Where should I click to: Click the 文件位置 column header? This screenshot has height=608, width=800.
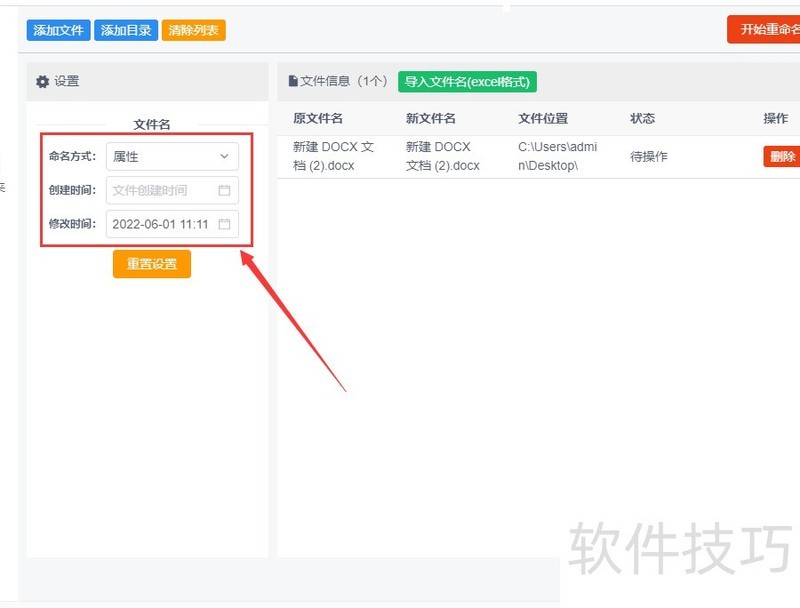pos(543,118)
